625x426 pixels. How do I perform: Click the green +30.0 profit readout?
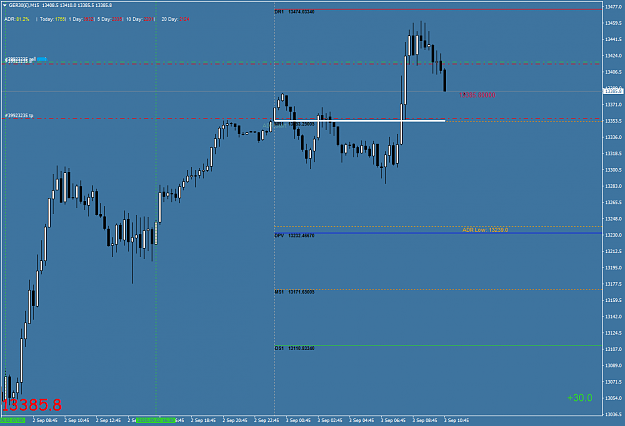[x=580, y=398]
